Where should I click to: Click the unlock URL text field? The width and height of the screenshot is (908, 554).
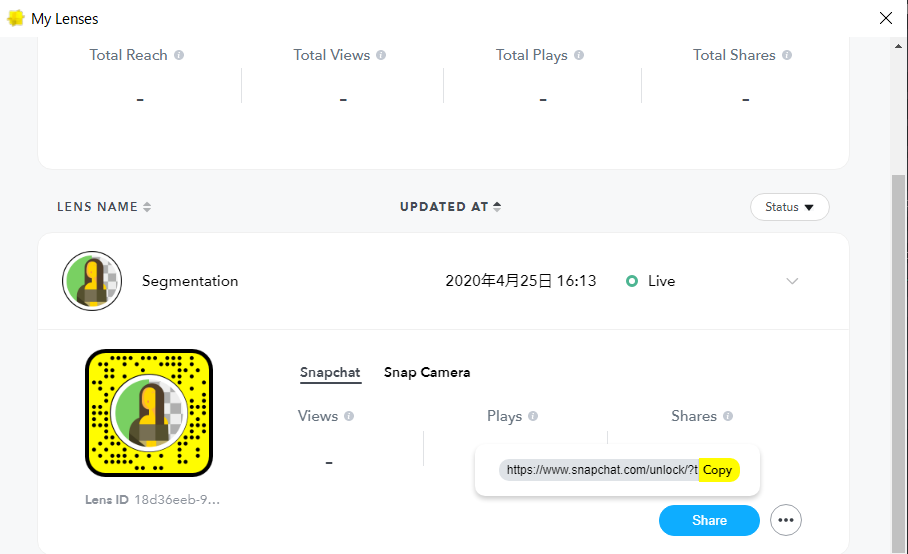point(600,470)
